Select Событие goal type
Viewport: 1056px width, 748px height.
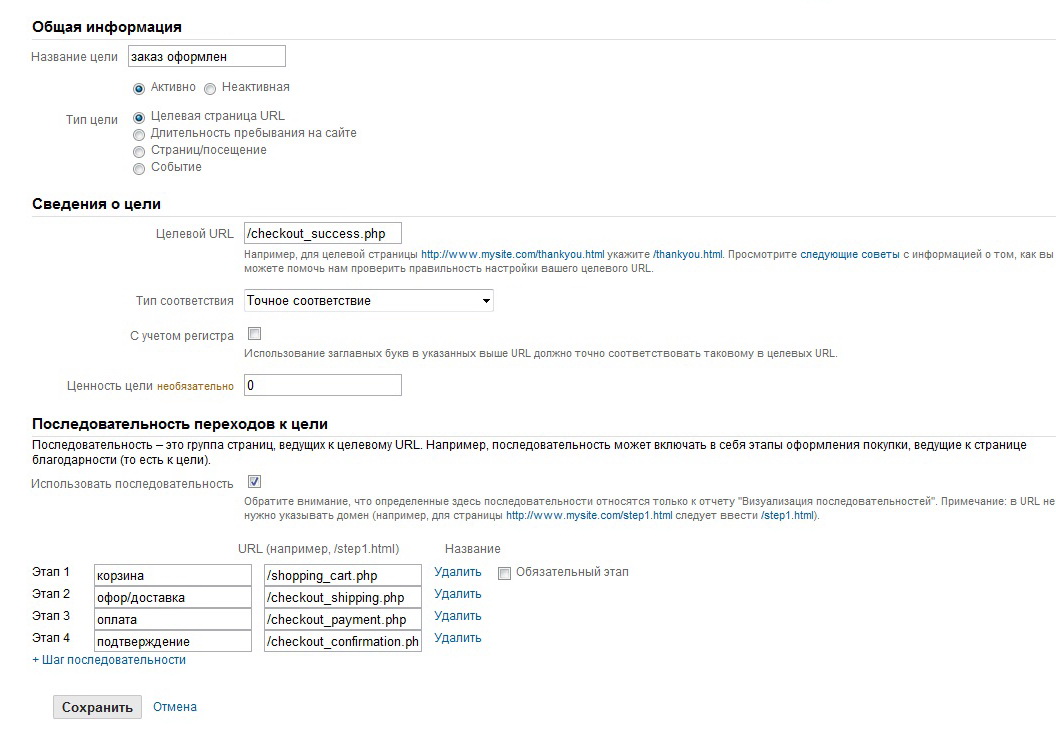[x=139, y=168]
